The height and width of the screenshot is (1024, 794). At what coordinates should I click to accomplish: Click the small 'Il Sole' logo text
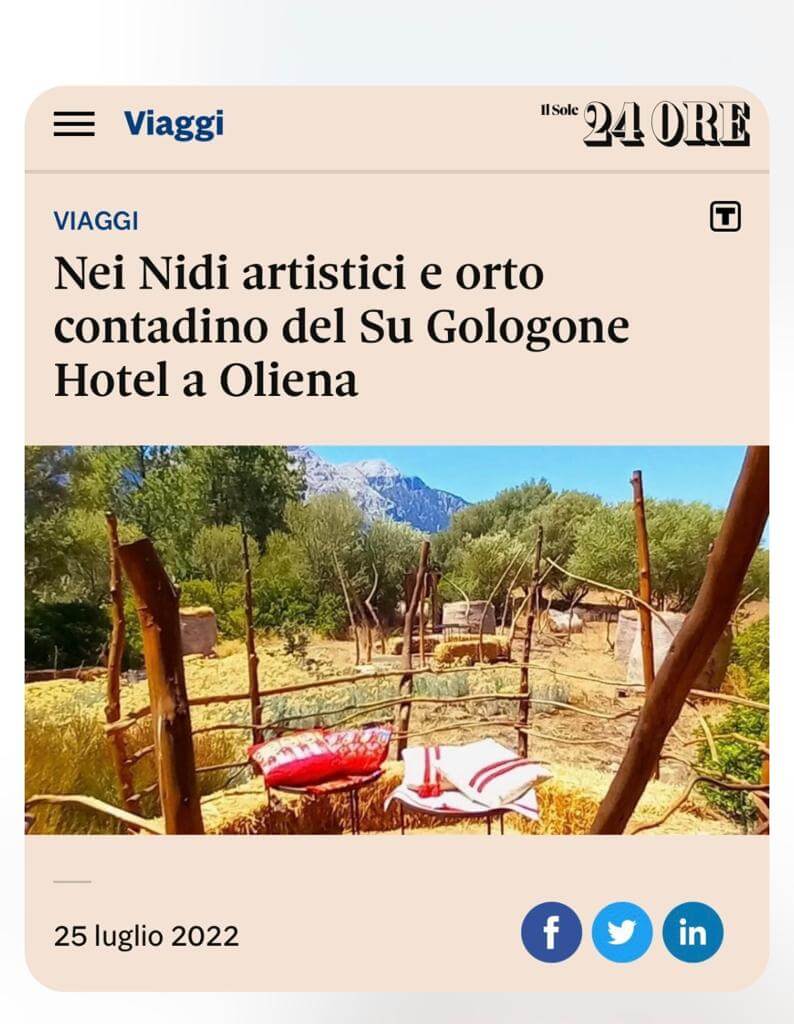[559, 110]
